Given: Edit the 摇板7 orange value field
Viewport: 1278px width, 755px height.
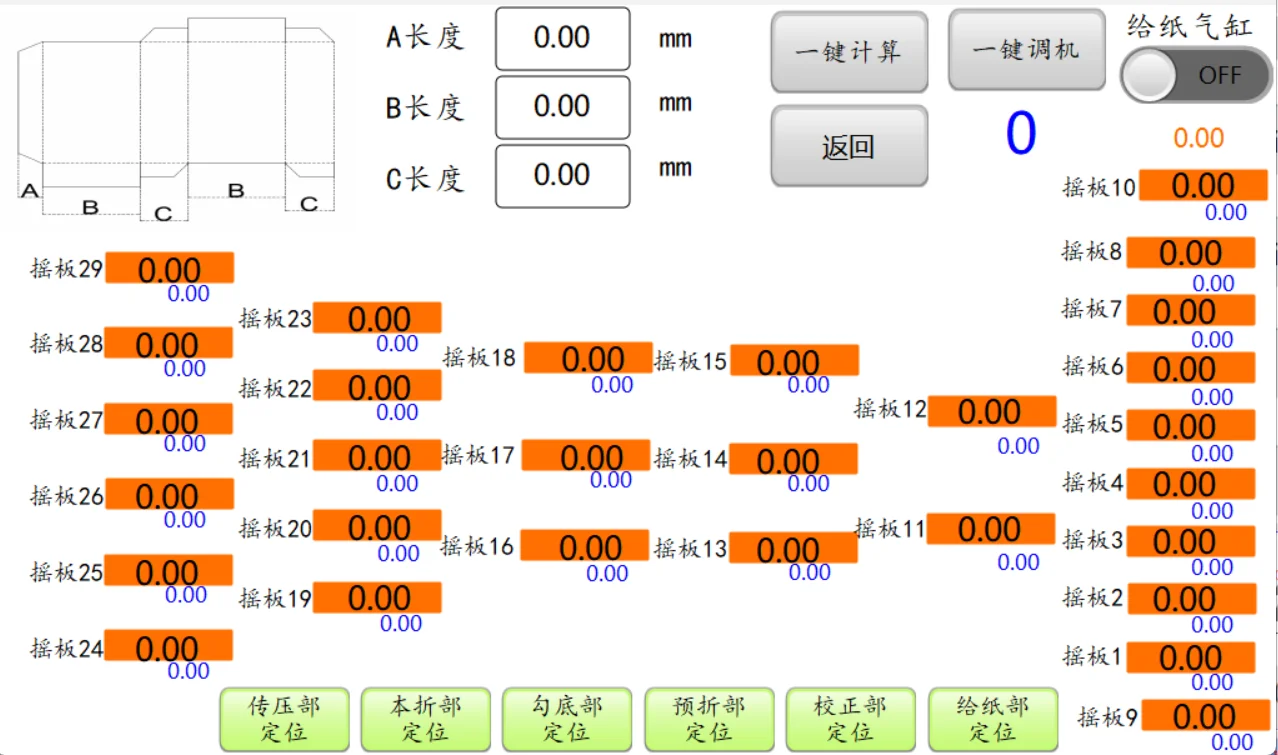Looking at the screenshot, I should [x=1191, y=311].
